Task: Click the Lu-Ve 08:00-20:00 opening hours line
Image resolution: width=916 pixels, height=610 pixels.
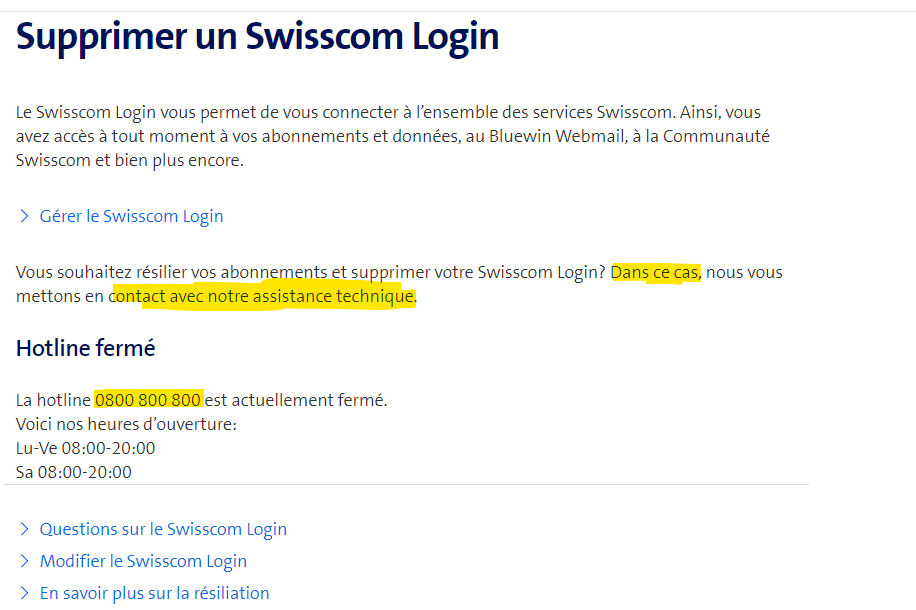Action: (x=85, y=448)
